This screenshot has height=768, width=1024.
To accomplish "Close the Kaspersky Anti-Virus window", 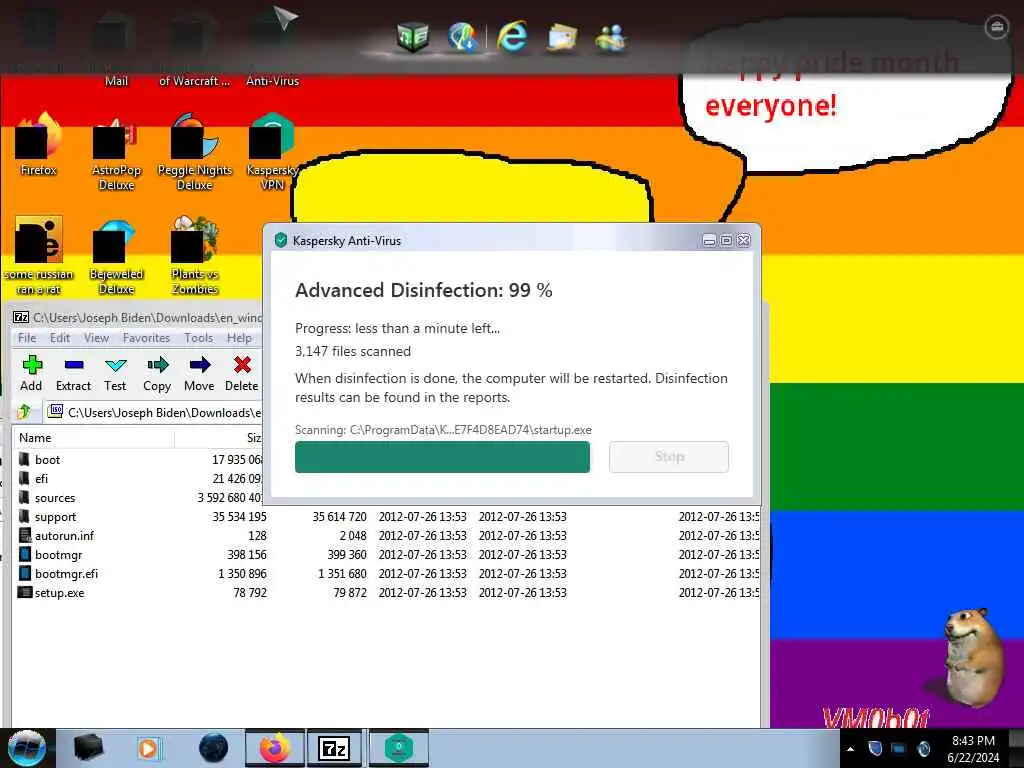I will click(743, 240).
